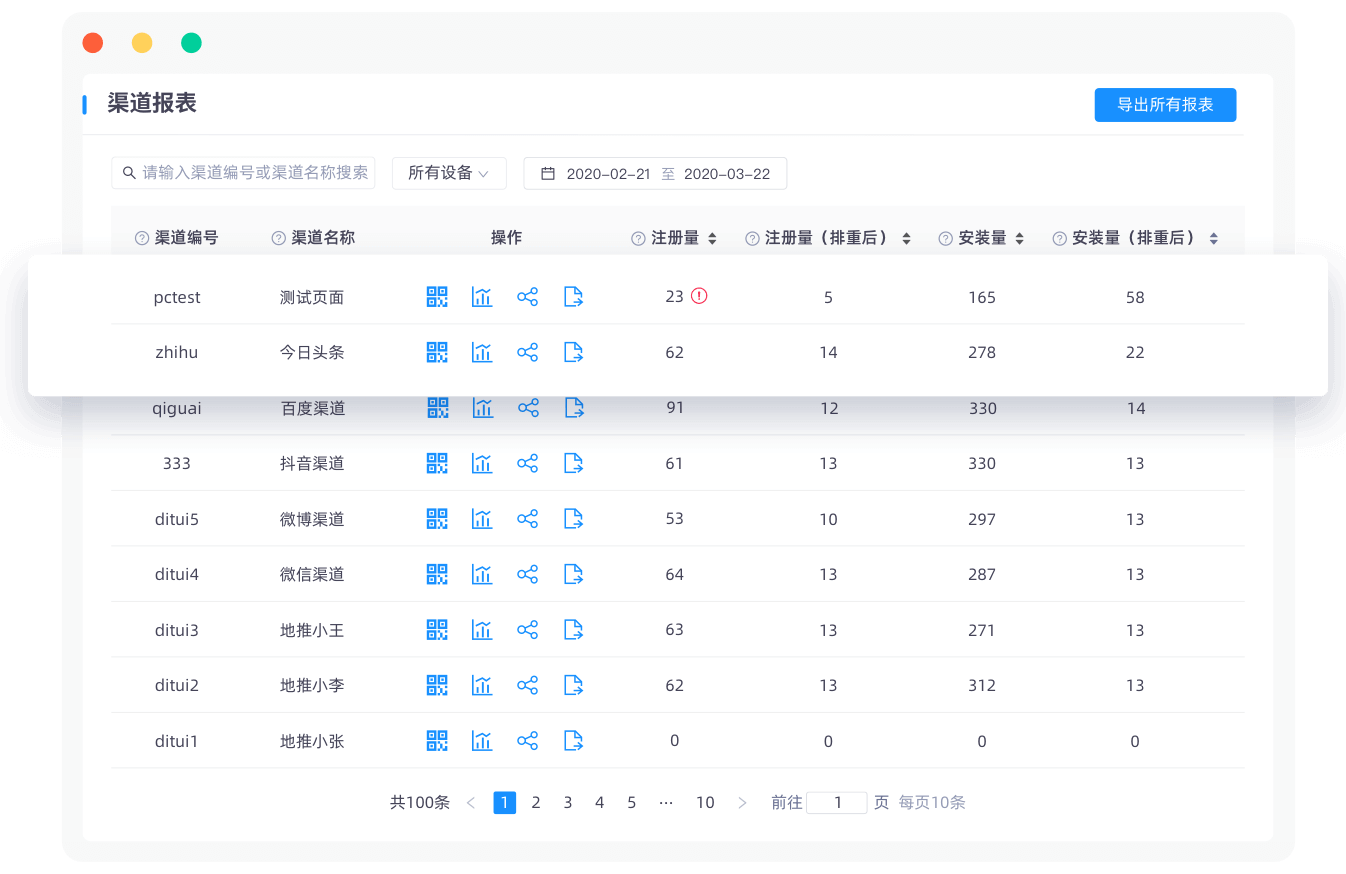
Task: Open 每页10条 page size selector
Action: 932,802
